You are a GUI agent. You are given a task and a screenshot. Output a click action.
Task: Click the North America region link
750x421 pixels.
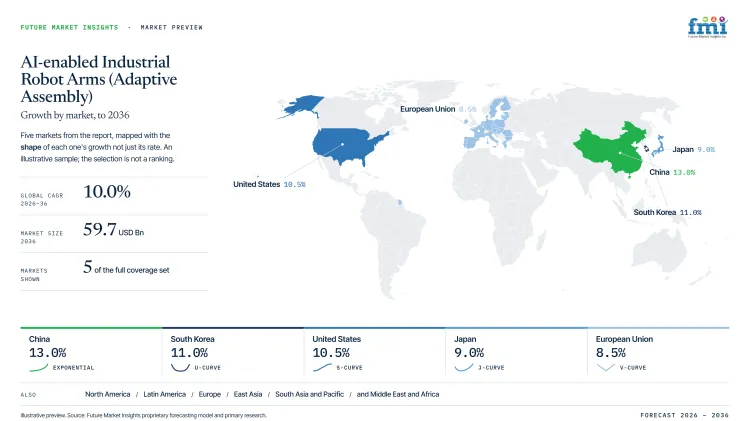108,394
